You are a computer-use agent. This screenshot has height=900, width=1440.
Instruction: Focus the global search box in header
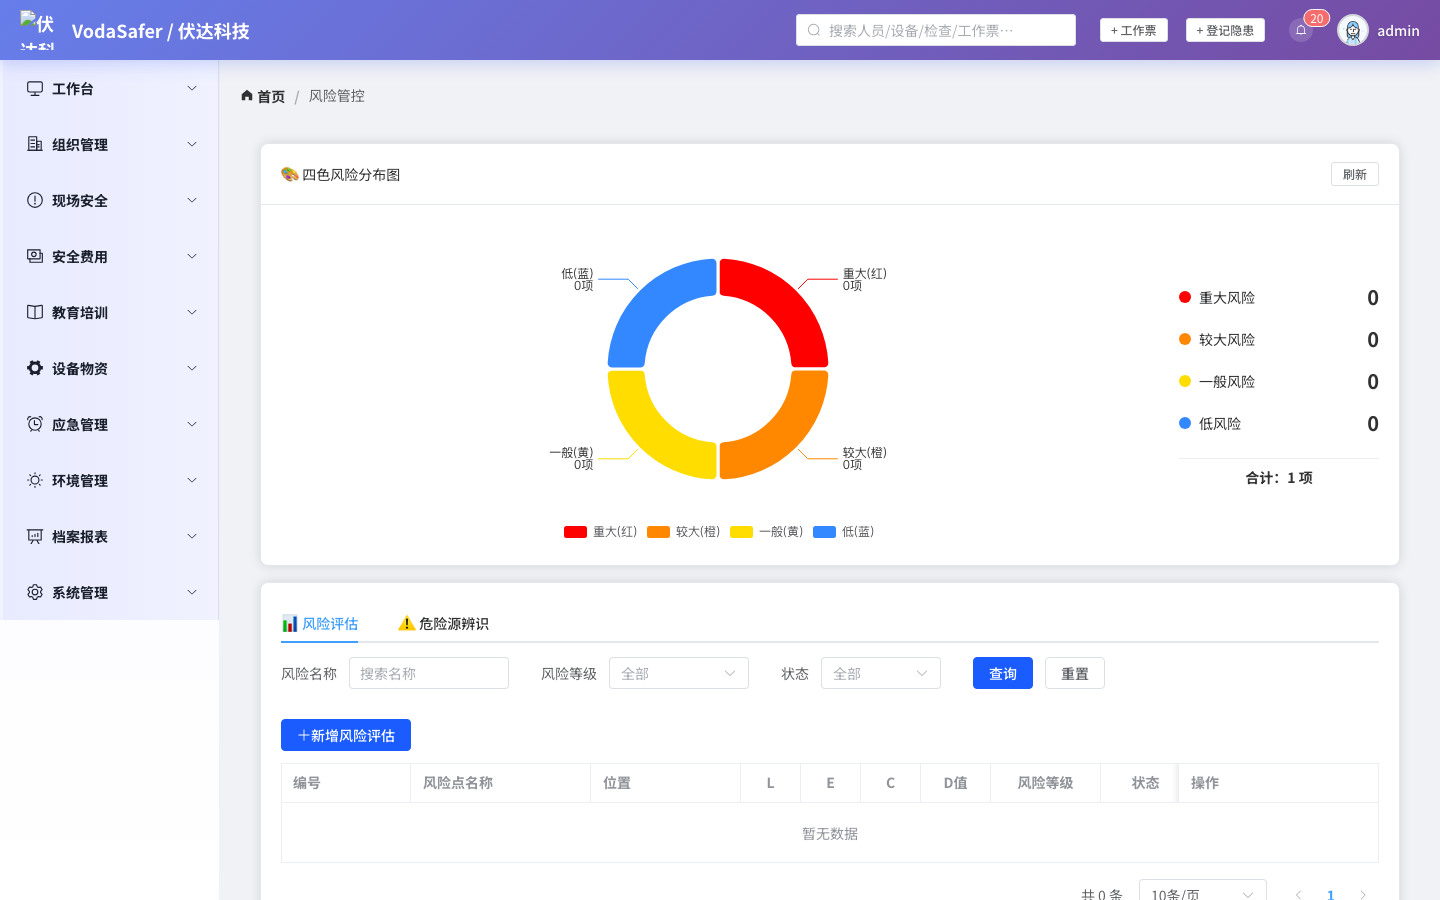pyautogui.click(x=936, y=30)
